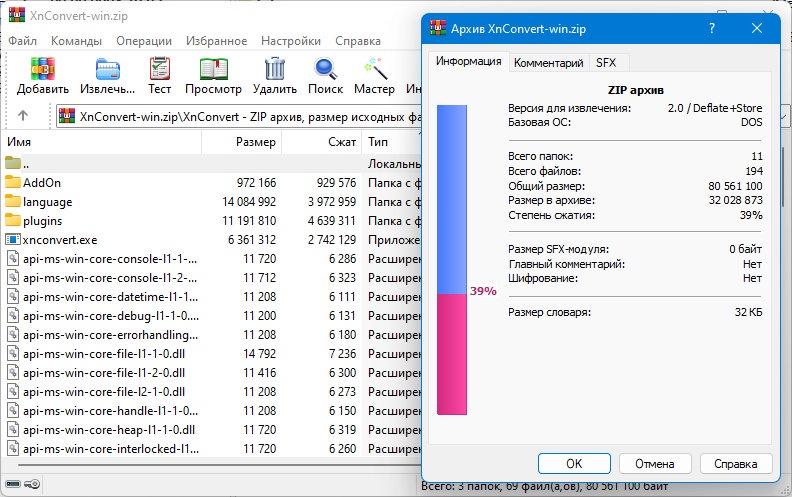This screenshot has width=792, height=497.
Task: Go up one level with arrow icon
Action: 23,116
